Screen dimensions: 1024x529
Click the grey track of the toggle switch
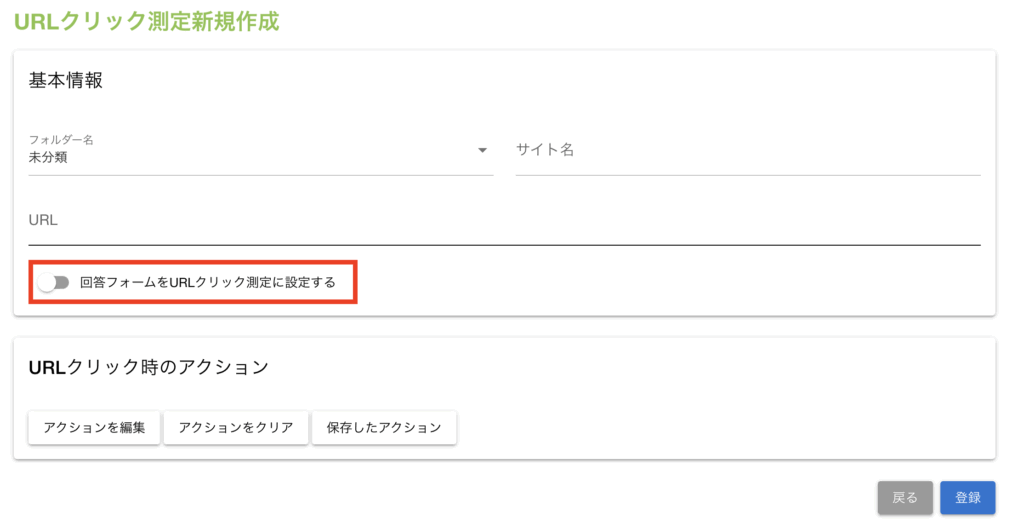tap(62, 283)
